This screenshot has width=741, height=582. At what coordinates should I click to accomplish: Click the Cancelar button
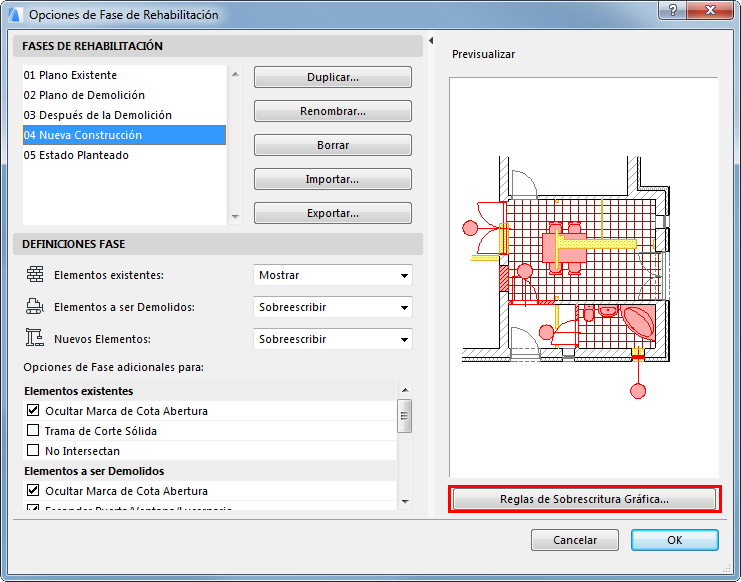pos(575,540)
